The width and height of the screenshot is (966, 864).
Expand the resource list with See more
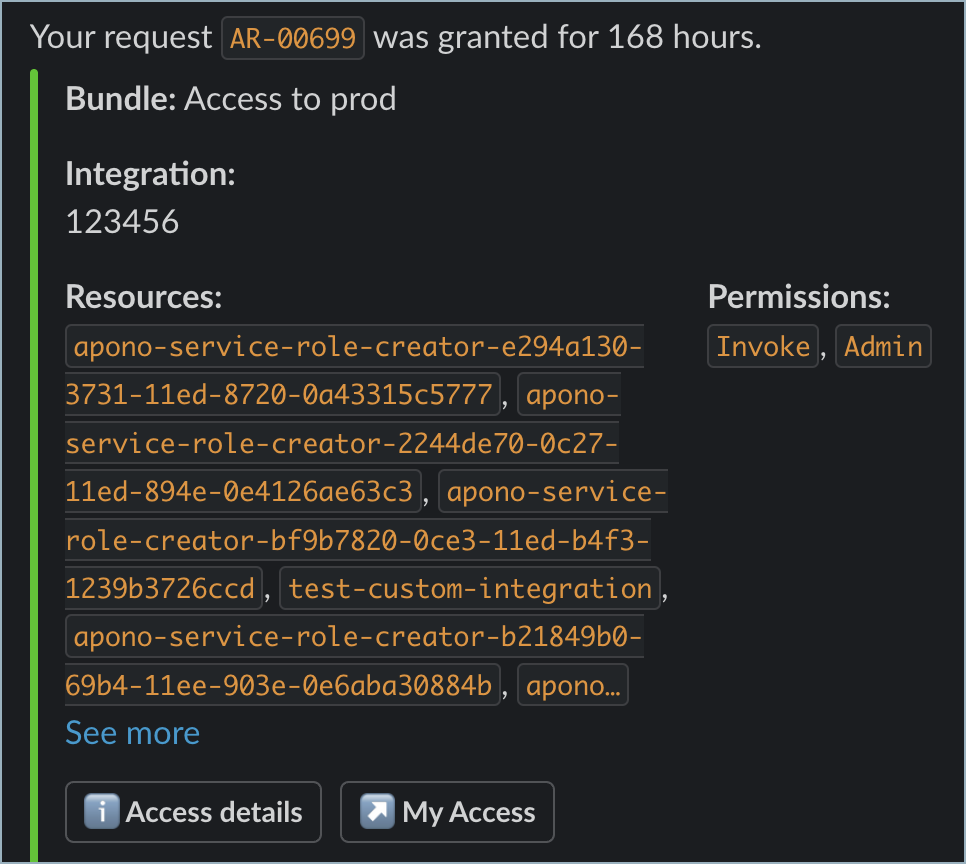(132, 733)
